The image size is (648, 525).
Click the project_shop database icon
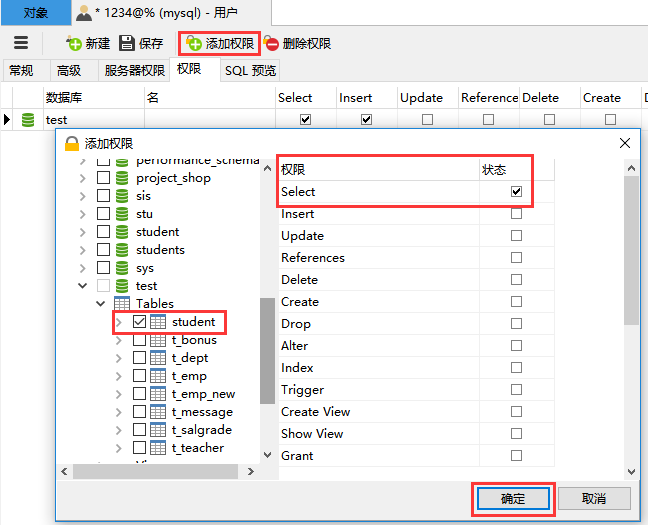click(x=122, y=178)
